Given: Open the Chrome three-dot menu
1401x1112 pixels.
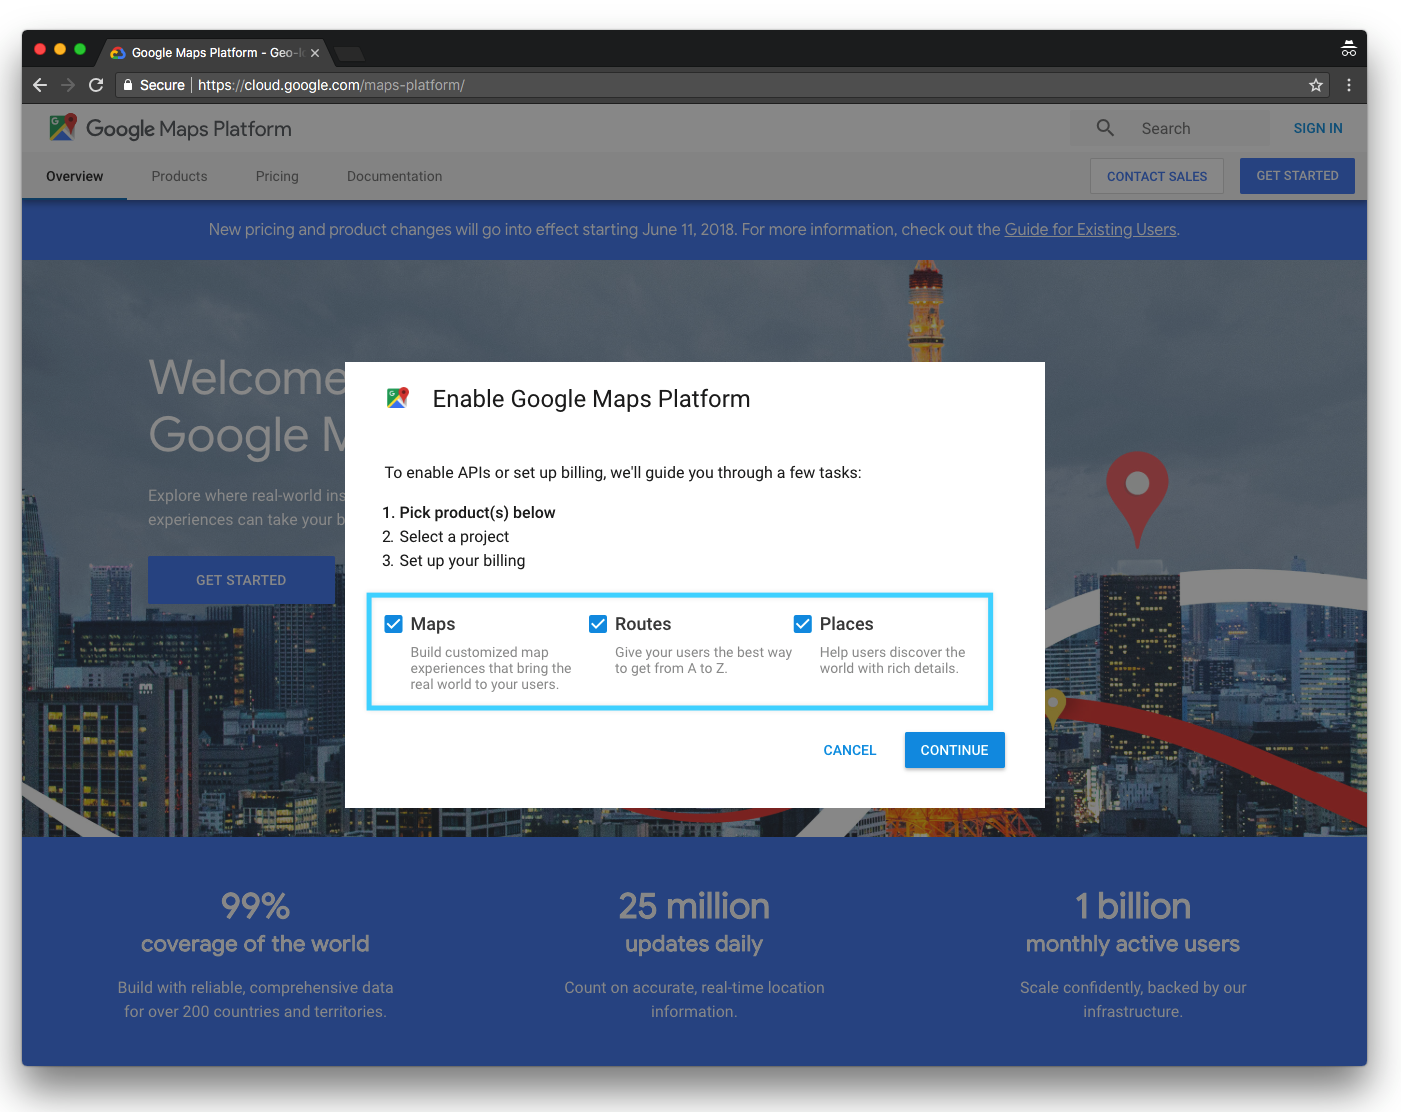Looking at the screenshot, I should click(x=1349, y=85).
